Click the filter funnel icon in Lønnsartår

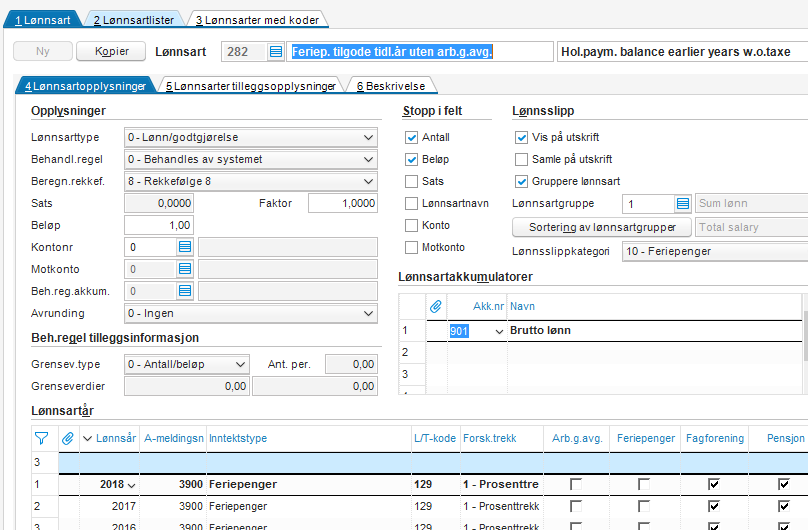[x=42, y=438]
